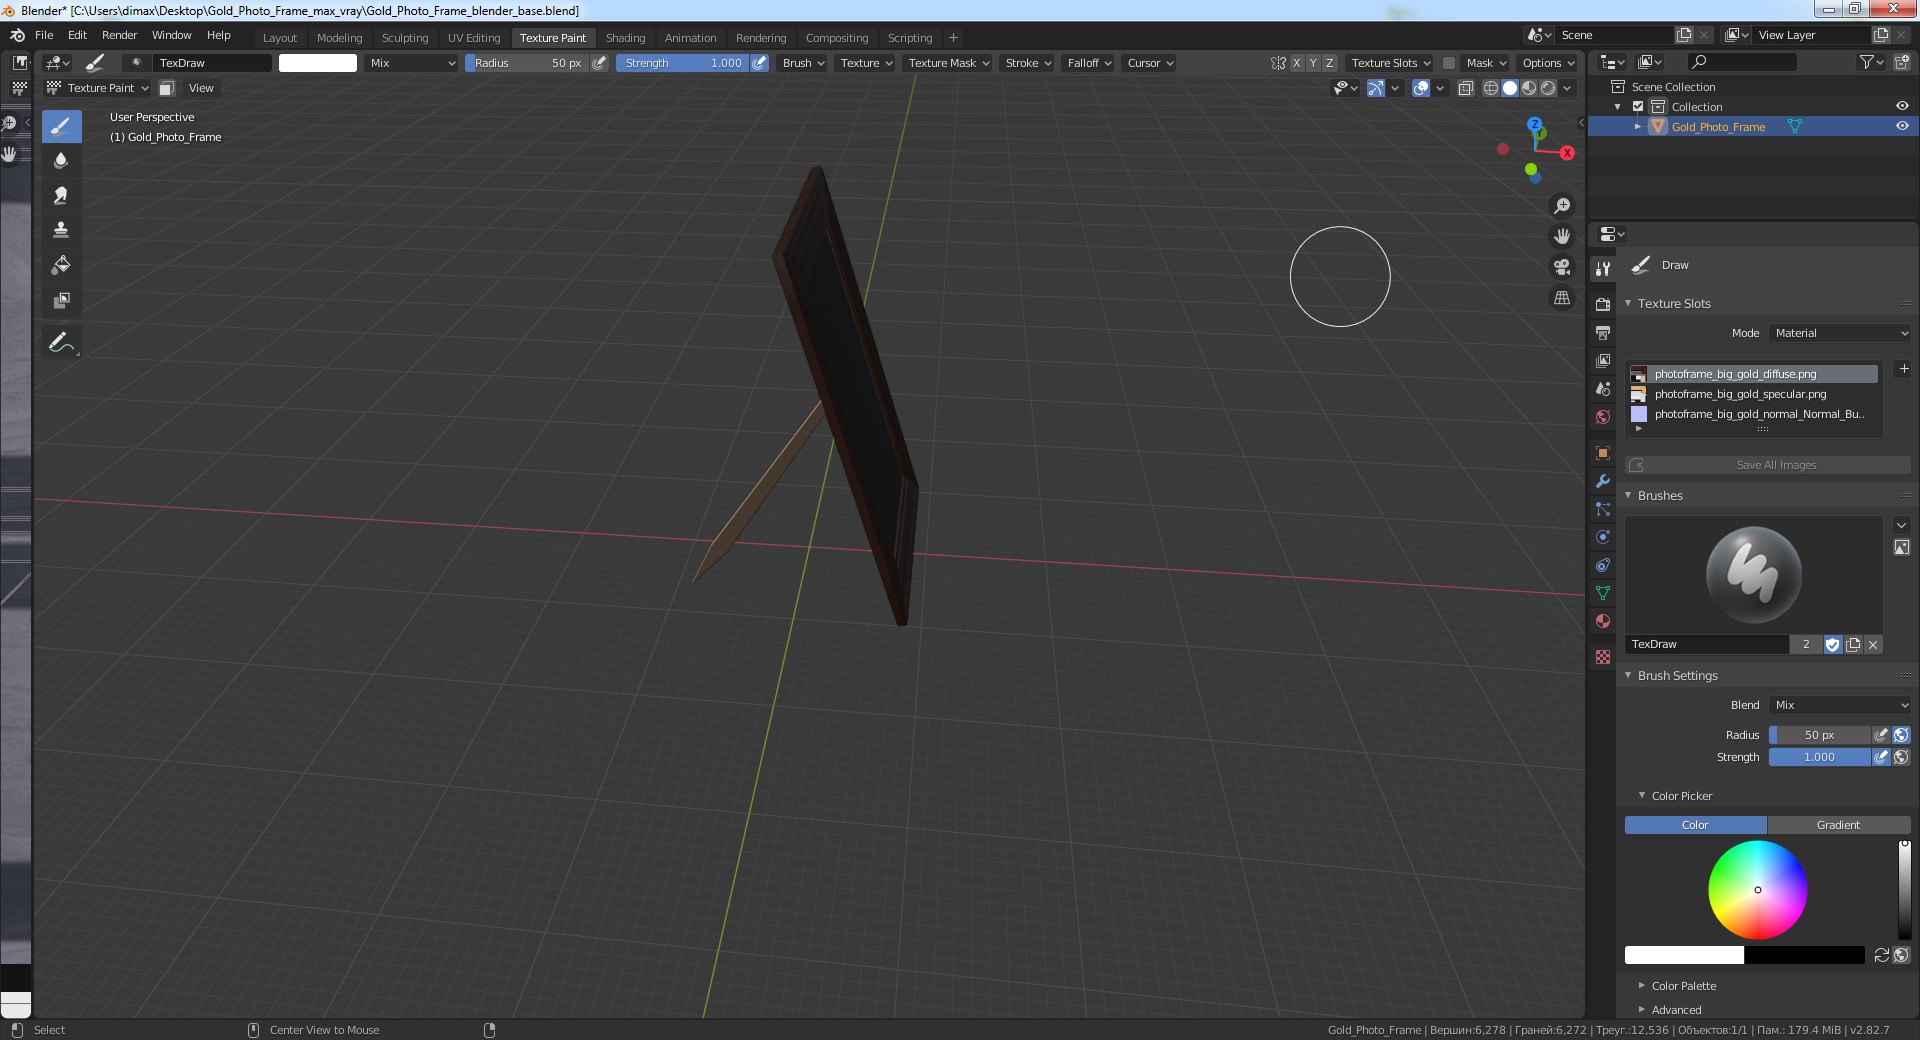1920x1040 pixels.
Task: Select the Soften tool
Action: tap(61, 161)
